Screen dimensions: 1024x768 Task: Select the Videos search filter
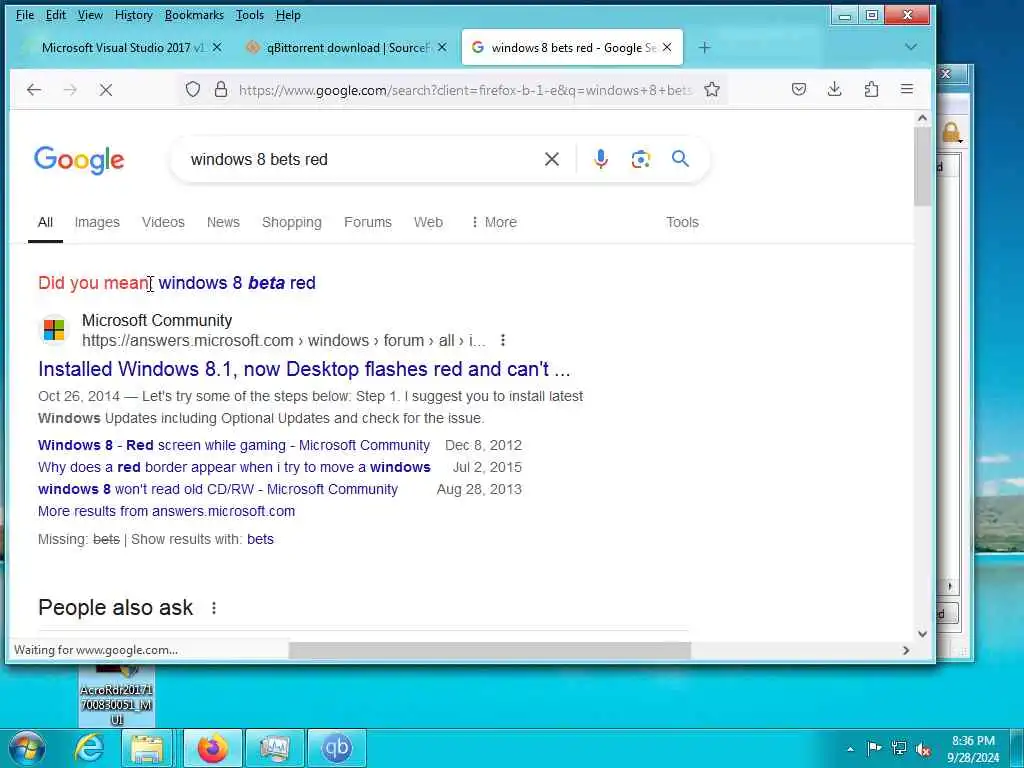pos(163,222)
